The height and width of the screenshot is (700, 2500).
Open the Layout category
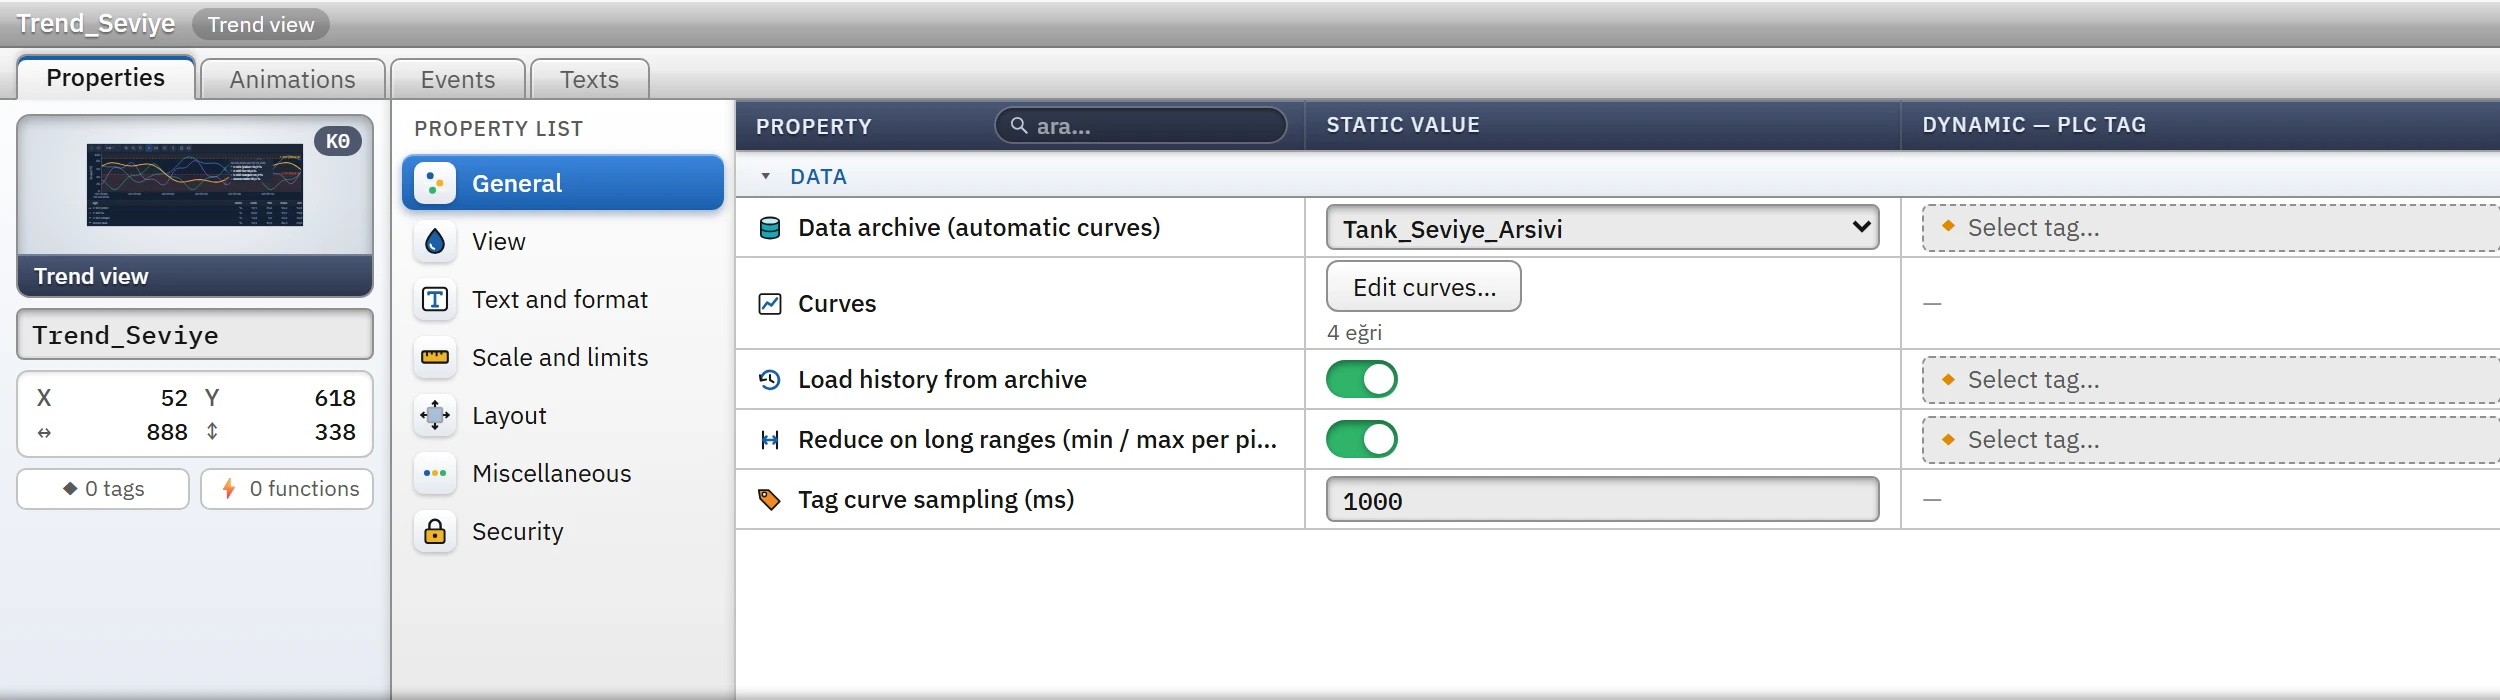point(563,415)
